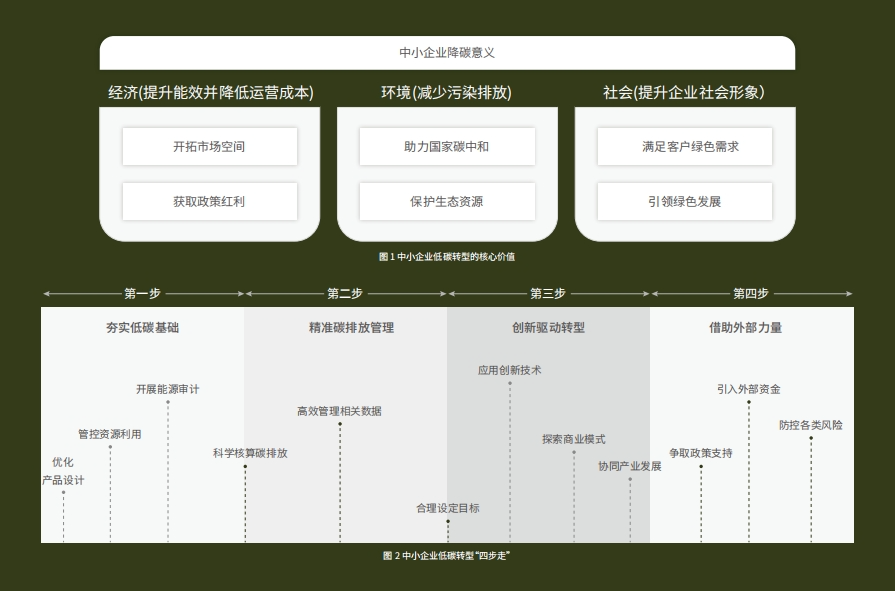Click the 合理设定目标 marker label
This screenshot has width=895, height=591.
coord(447,508)
